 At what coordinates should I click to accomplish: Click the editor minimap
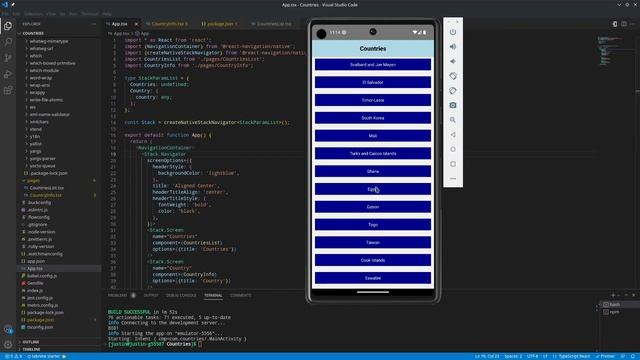click(x=610, y=51)
